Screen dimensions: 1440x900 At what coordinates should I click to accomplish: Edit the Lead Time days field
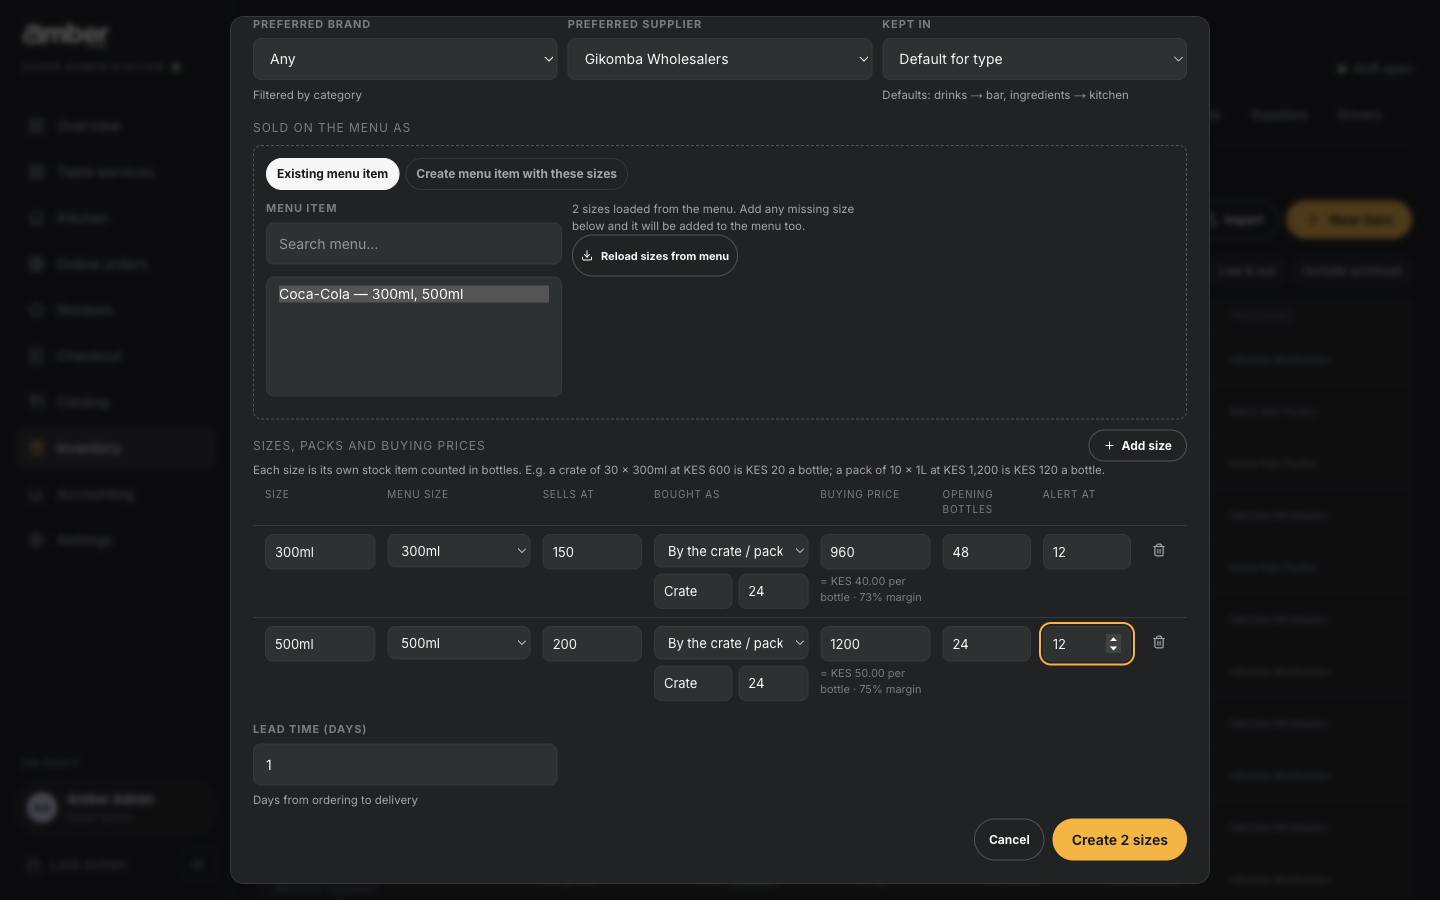coord(405,765)
